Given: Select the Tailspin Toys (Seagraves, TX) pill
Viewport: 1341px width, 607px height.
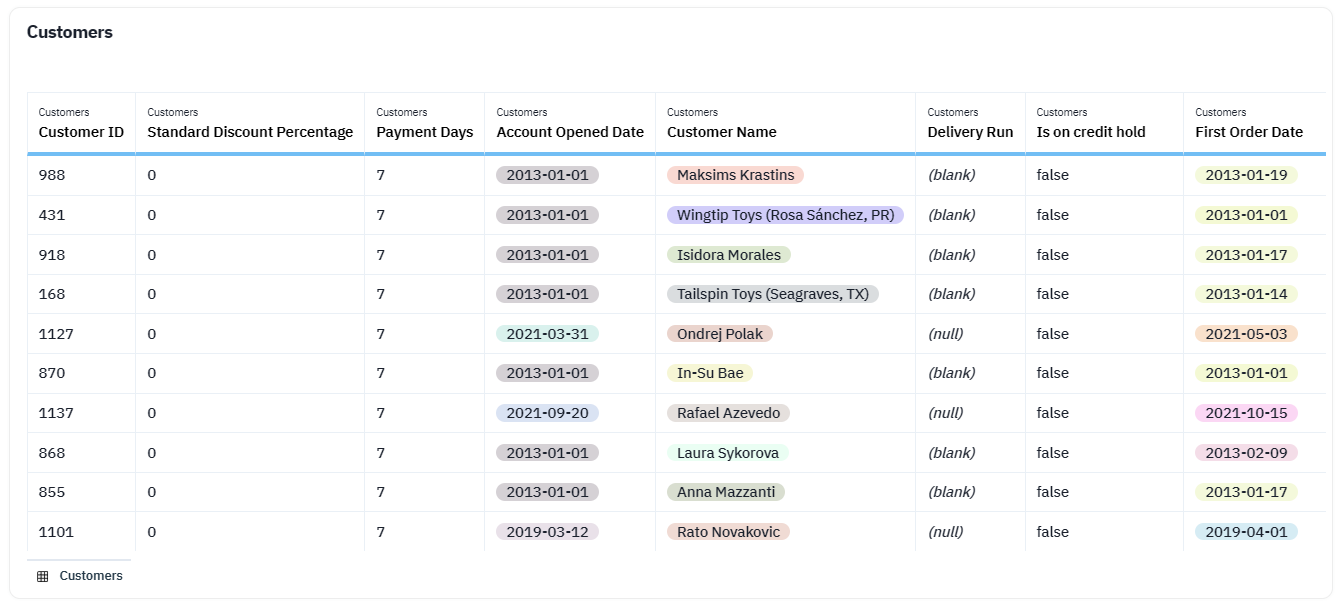Looking at the screenshot, I should (x=772, y=294).
